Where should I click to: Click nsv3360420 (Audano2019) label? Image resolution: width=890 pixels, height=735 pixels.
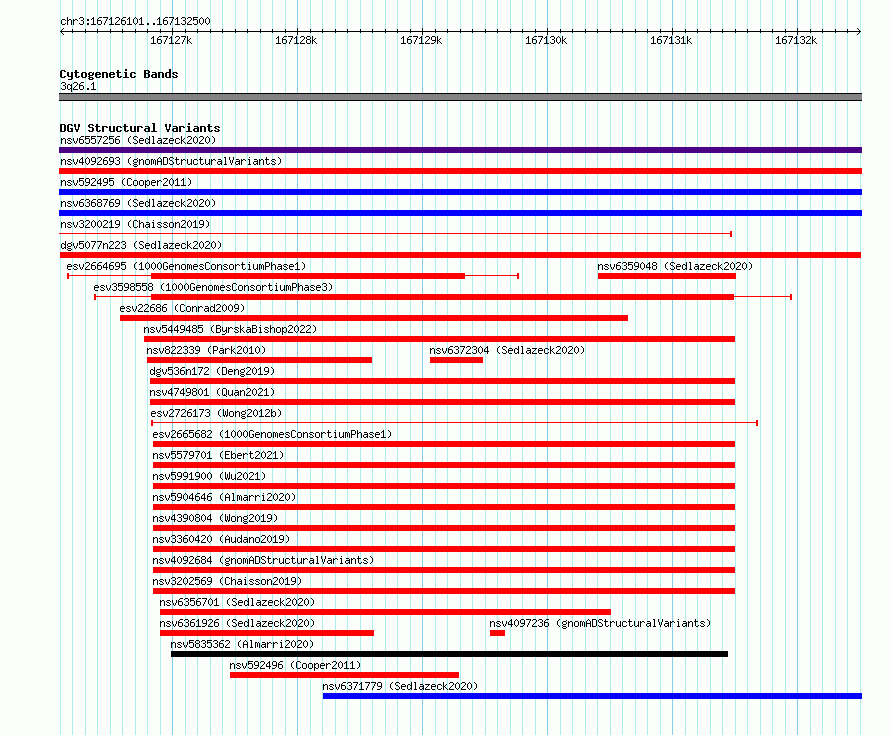click(x=221, y=539)
